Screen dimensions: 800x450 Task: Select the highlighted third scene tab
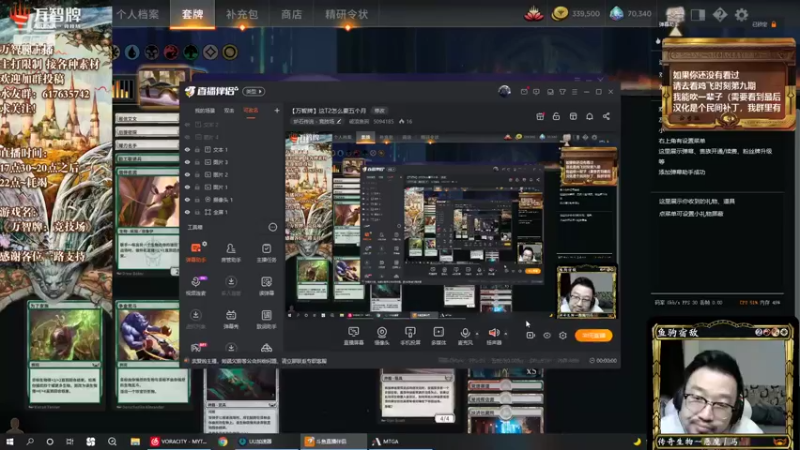[251, 110]
